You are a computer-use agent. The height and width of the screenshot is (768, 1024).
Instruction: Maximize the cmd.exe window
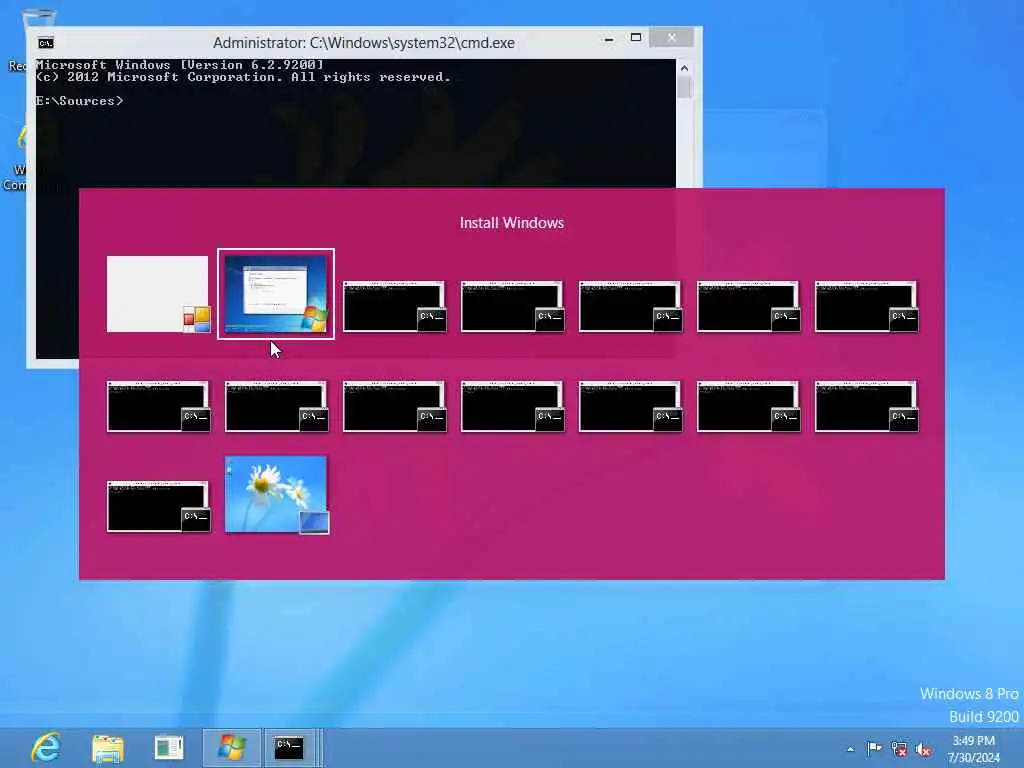click(x=636, y=38)
